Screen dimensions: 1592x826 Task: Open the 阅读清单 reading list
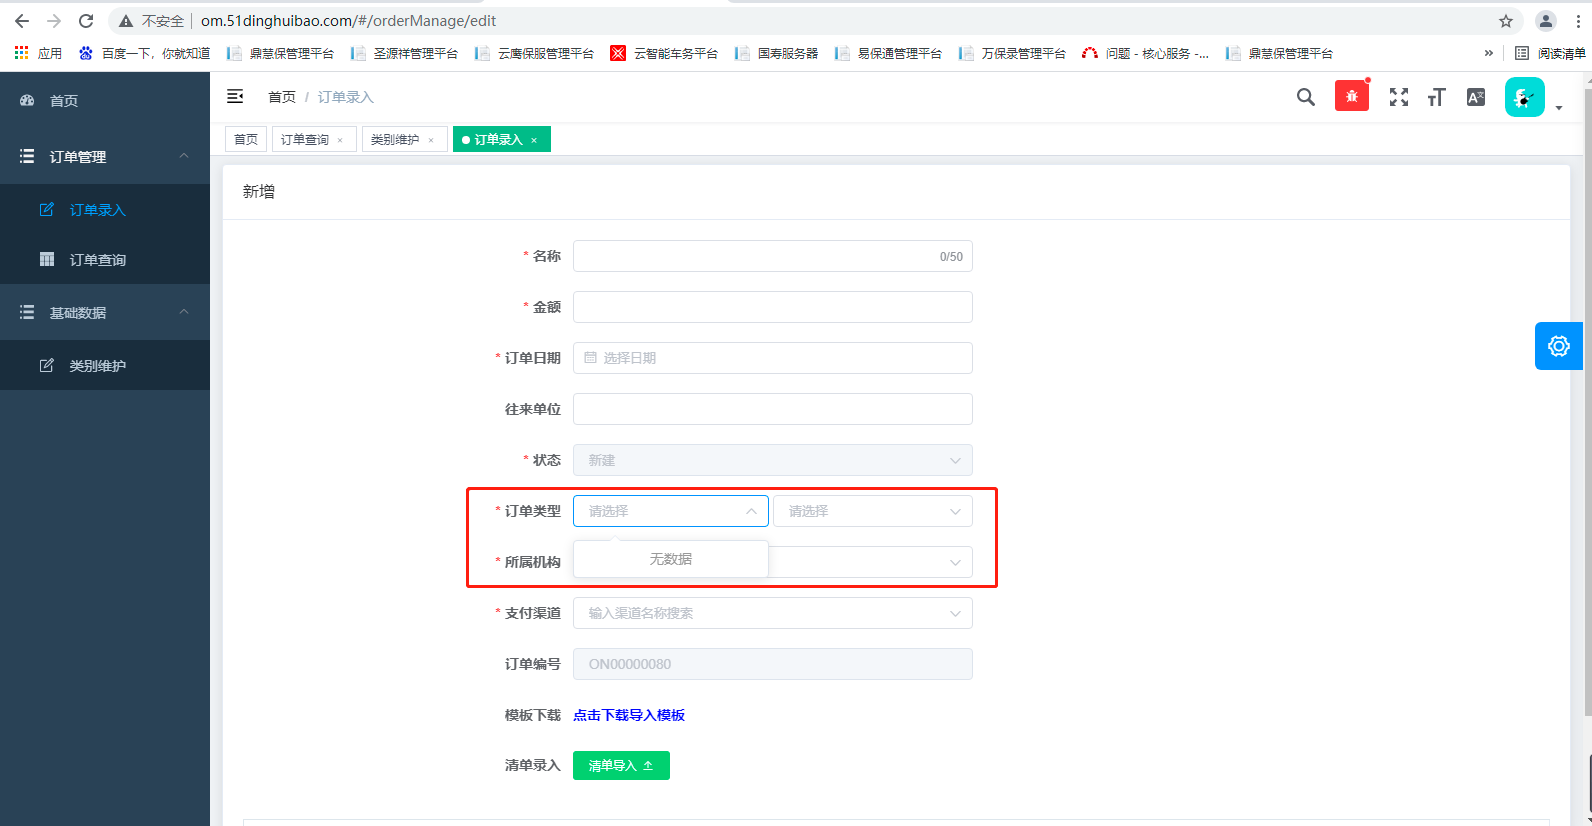pos(1550,53)
